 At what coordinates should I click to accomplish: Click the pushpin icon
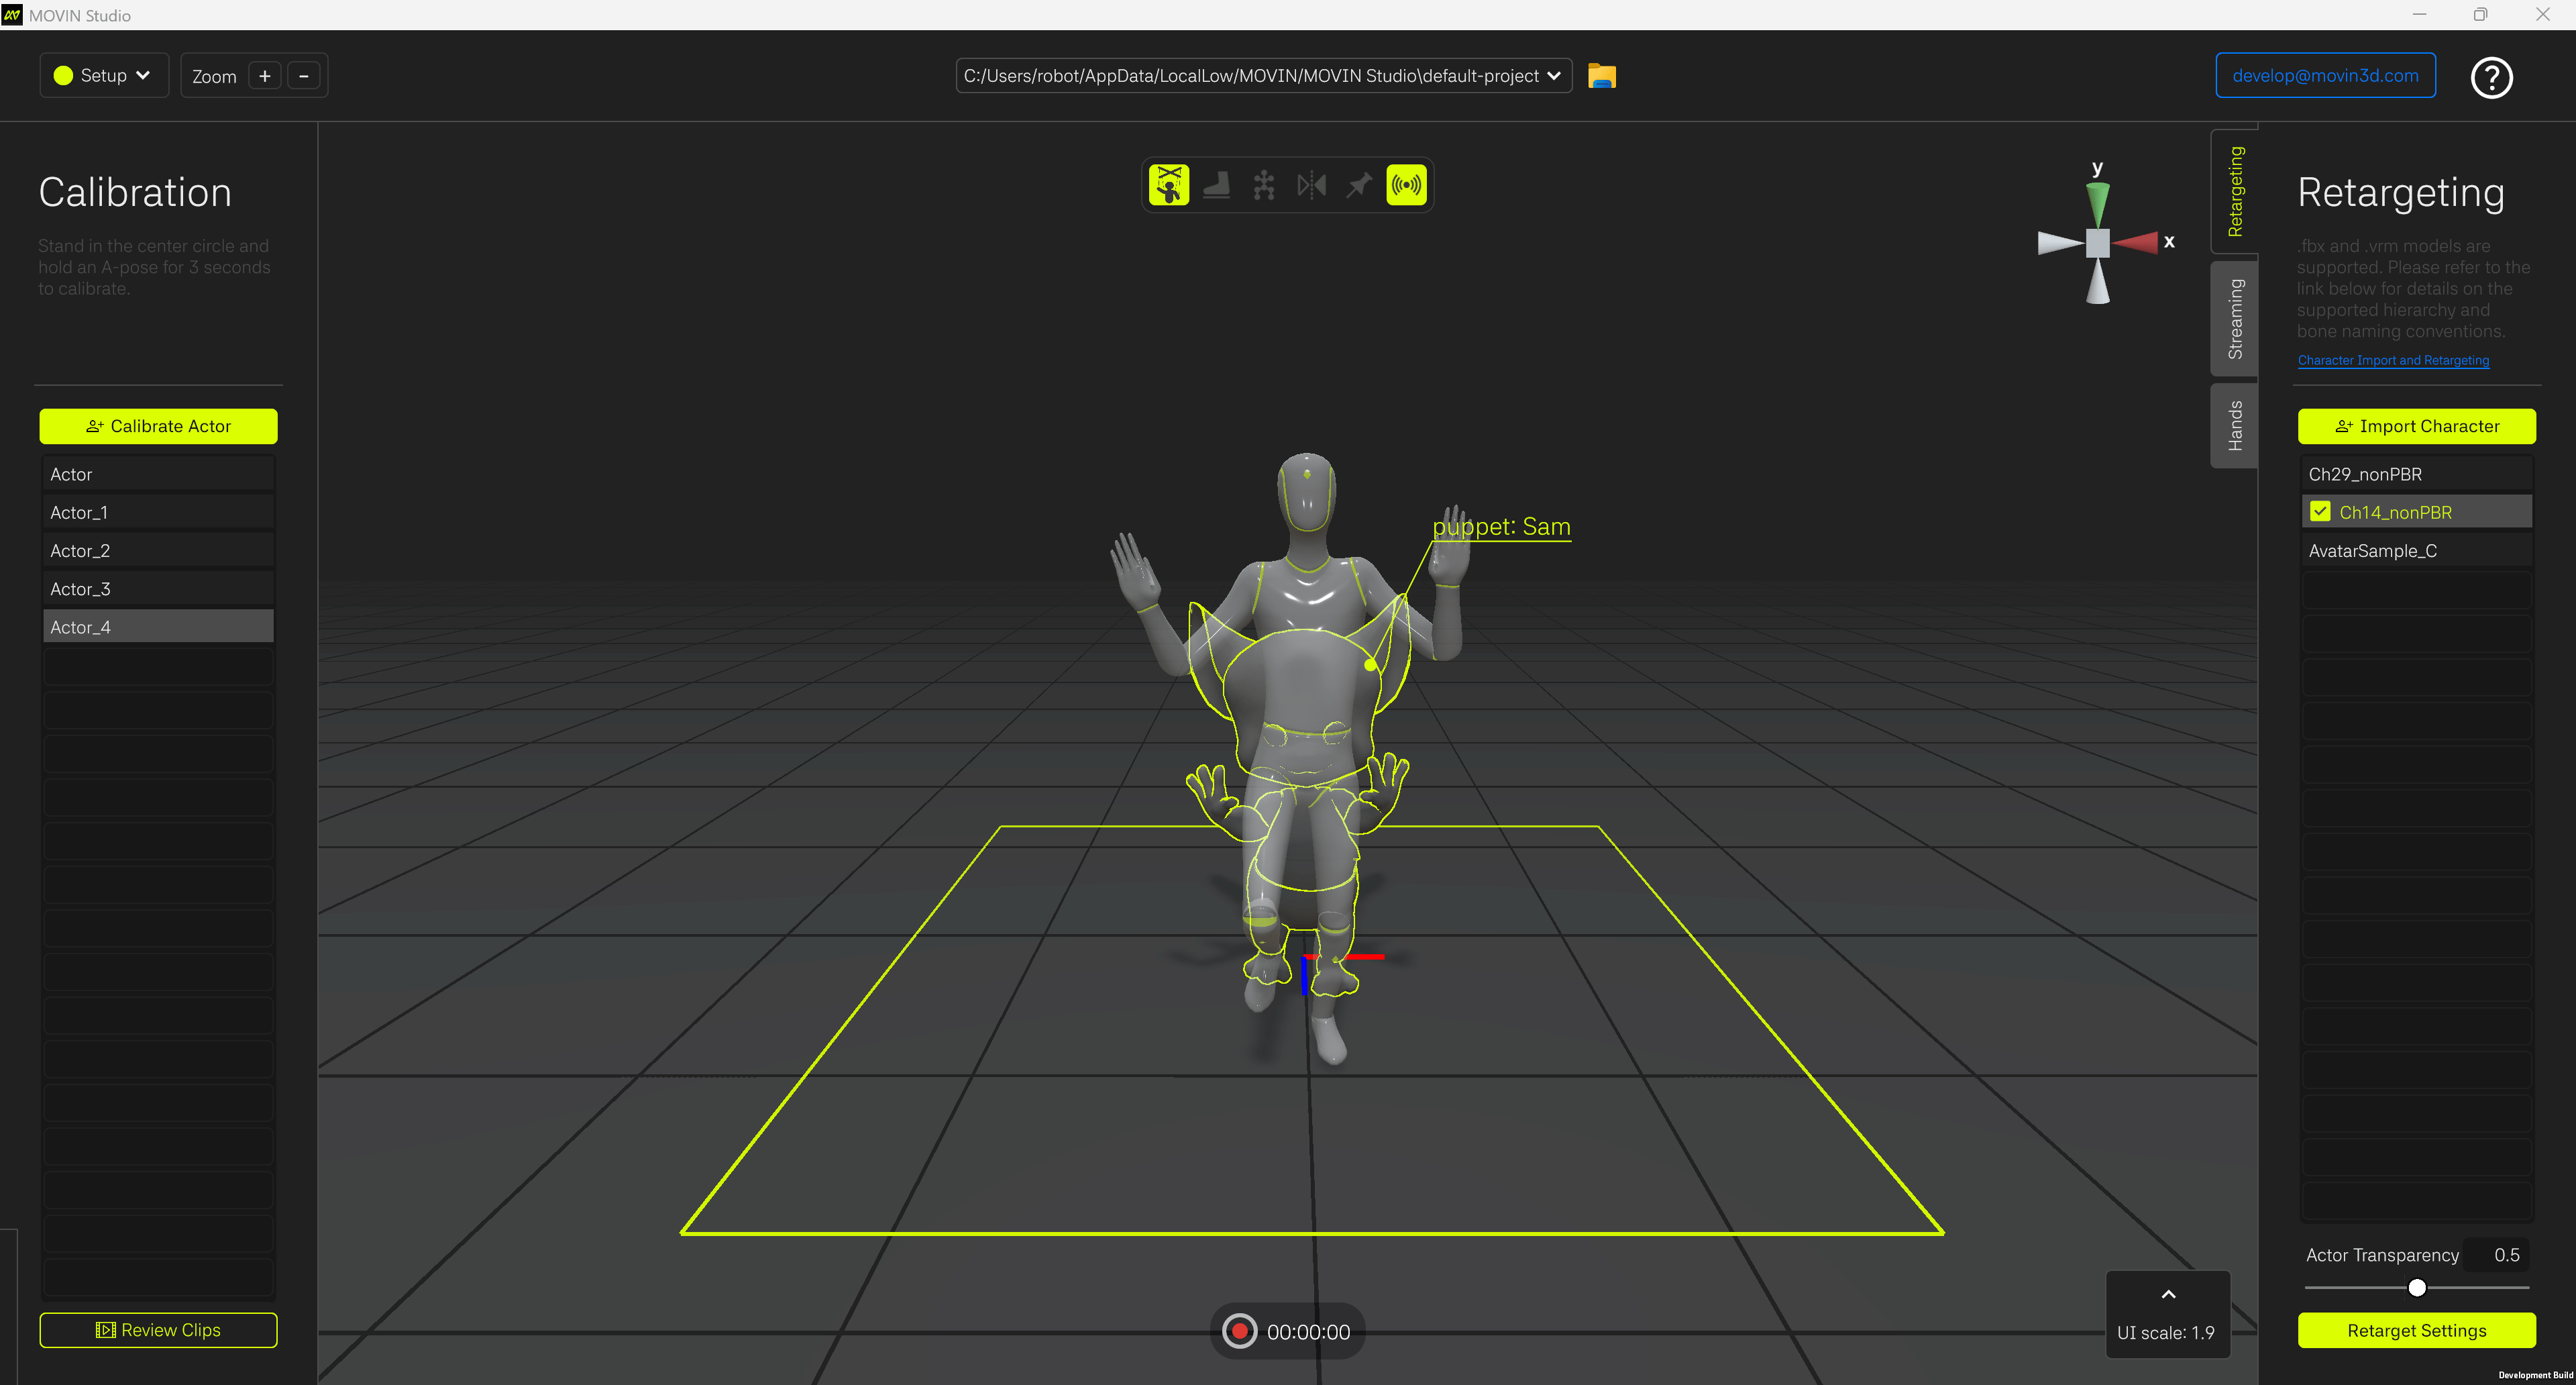(x=1359, y=185)
